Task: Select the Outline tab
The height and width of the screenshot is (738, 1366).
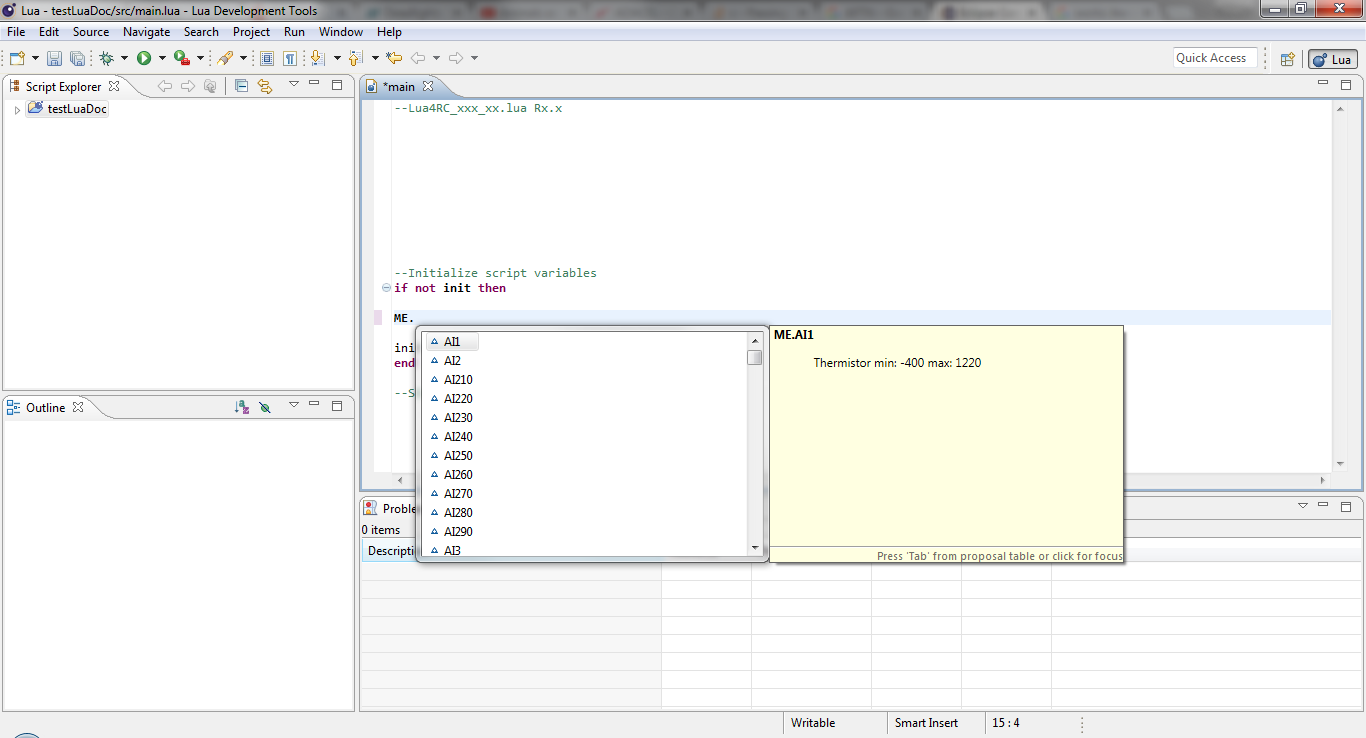Action: 45,407
